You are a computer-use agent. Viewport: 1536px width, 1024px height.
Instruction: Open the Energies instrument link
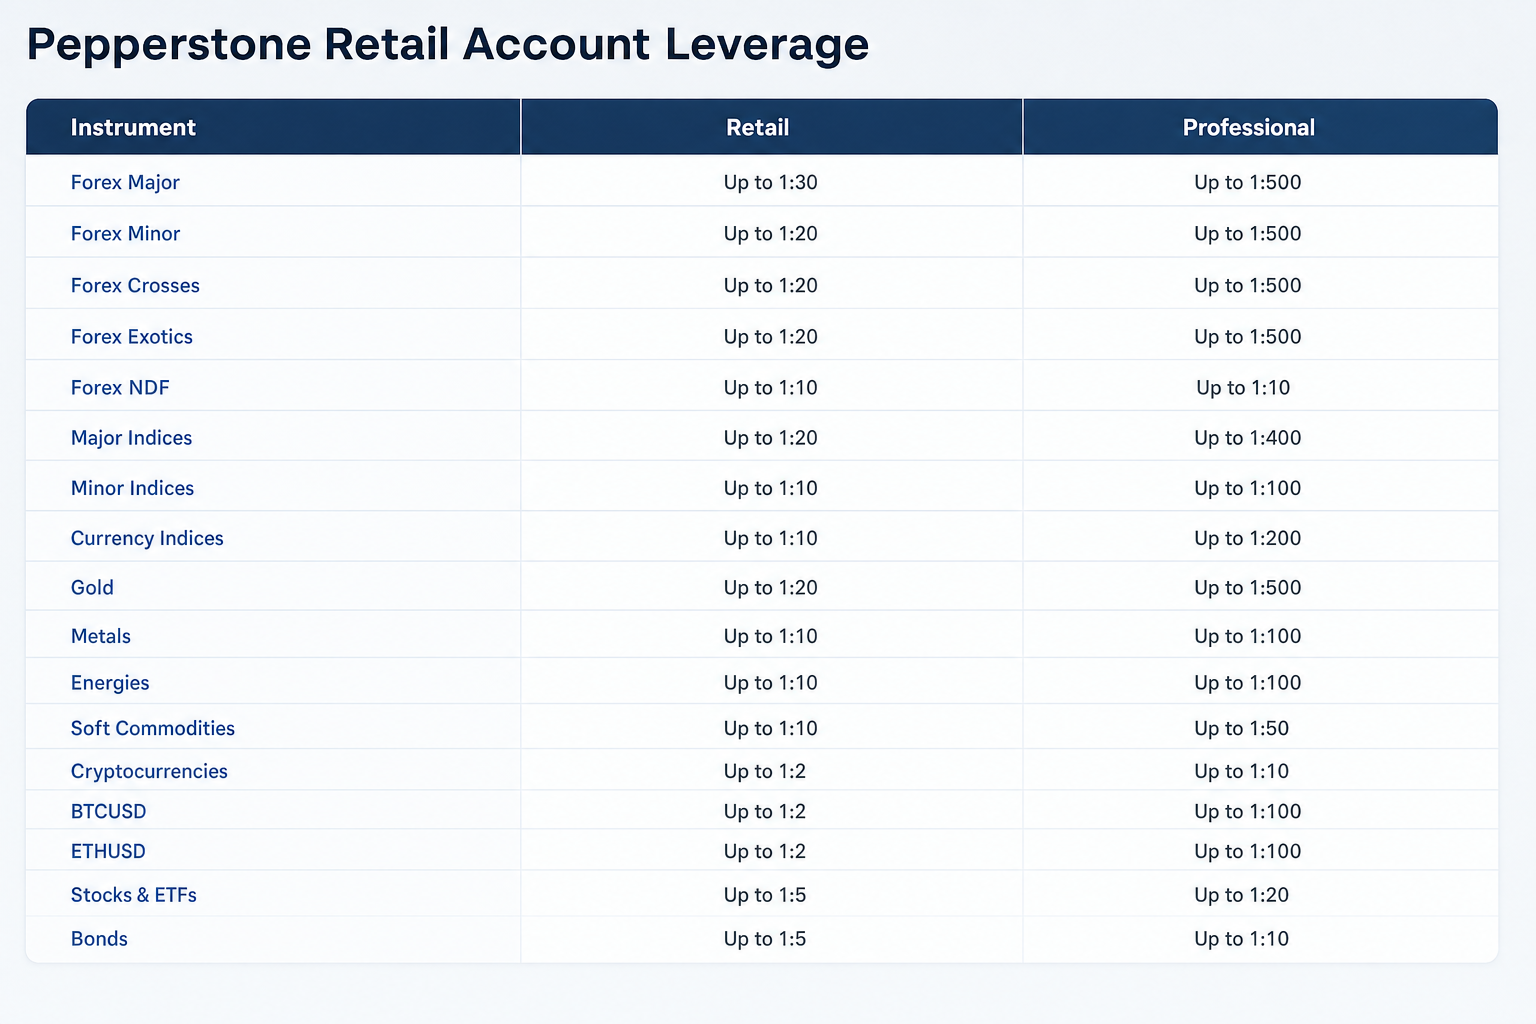(x=110, y=683)
